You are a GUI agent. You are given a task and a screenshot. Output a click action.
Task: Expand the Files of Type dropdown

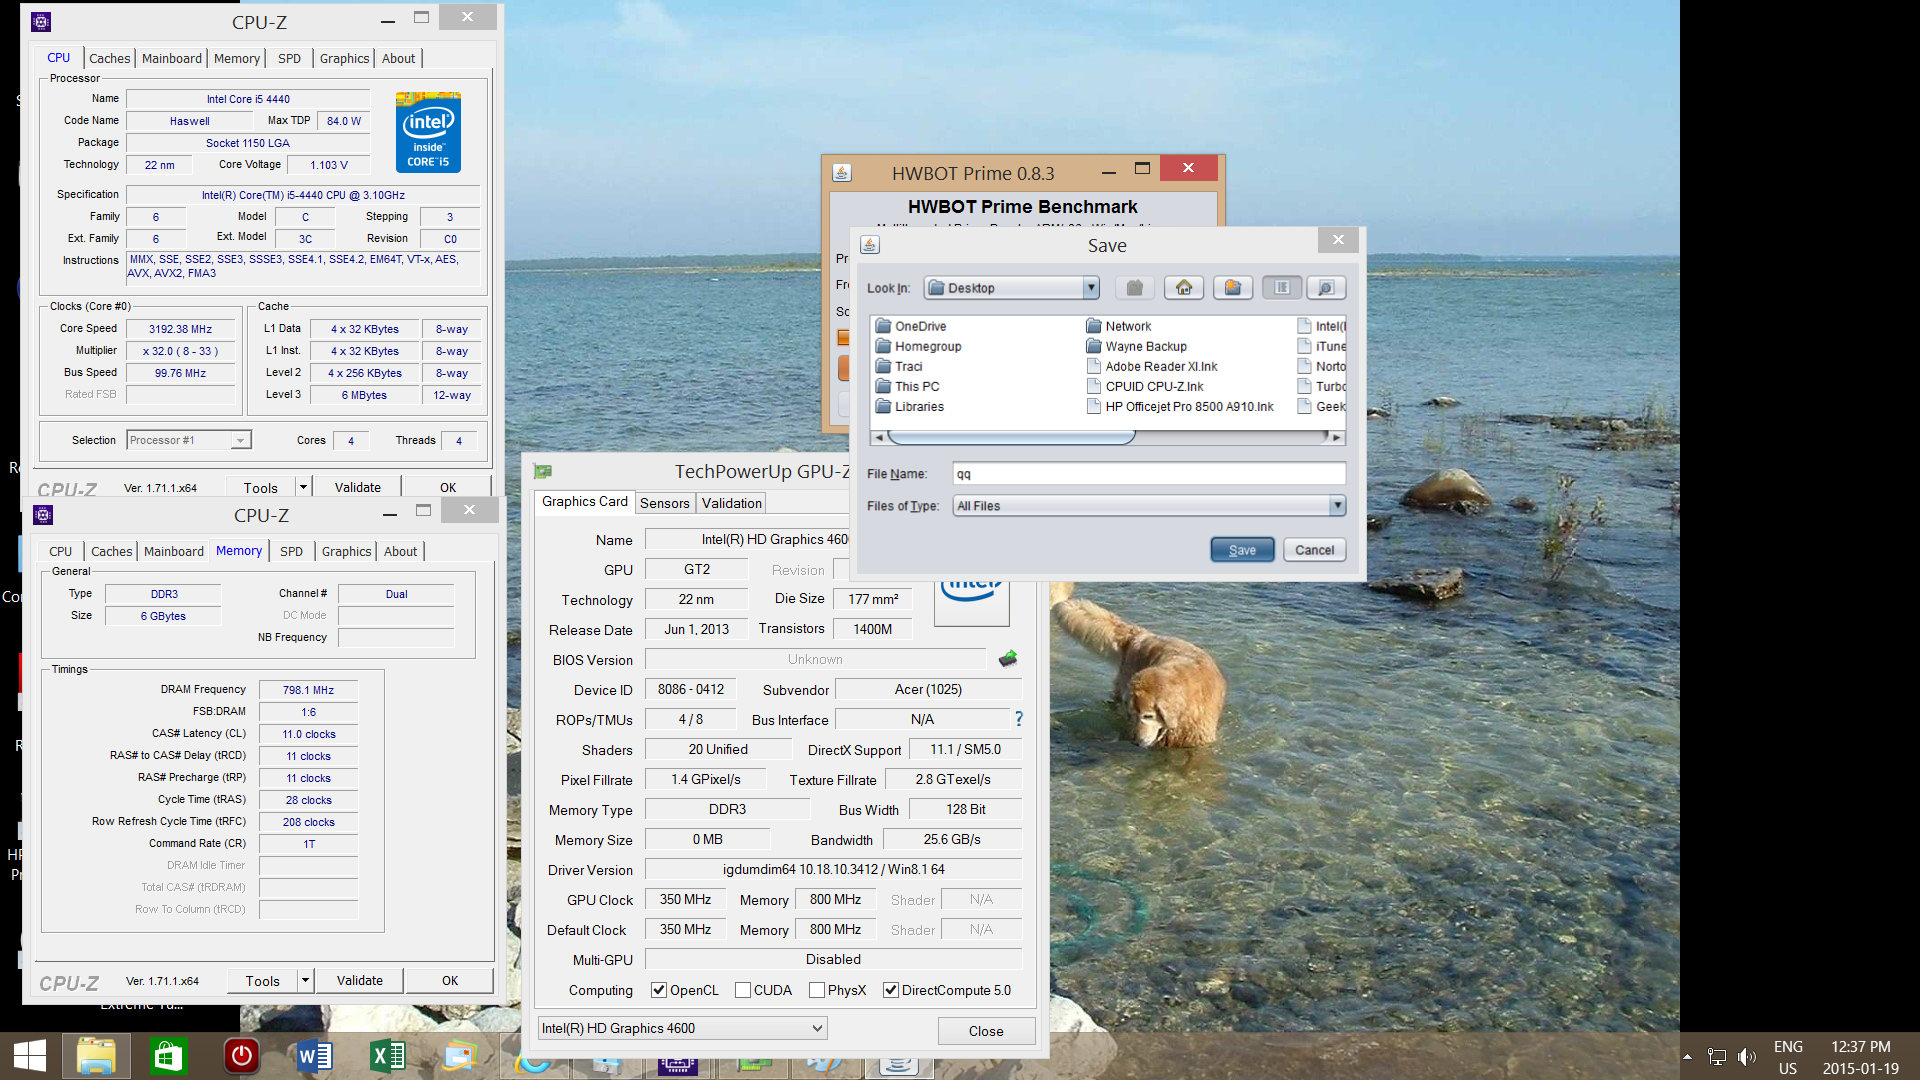click(1337, 506)
